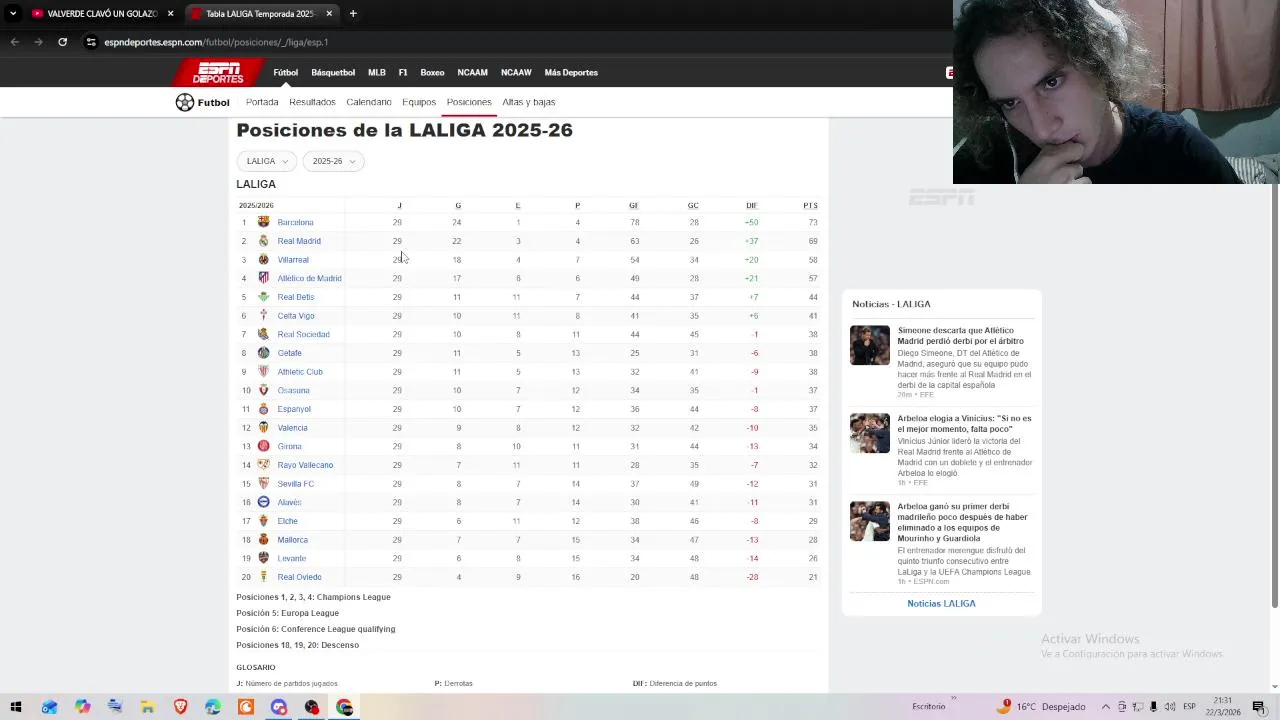Click the PTS column header
This screenshot has width=1280, height=720.
coord(810,206)
